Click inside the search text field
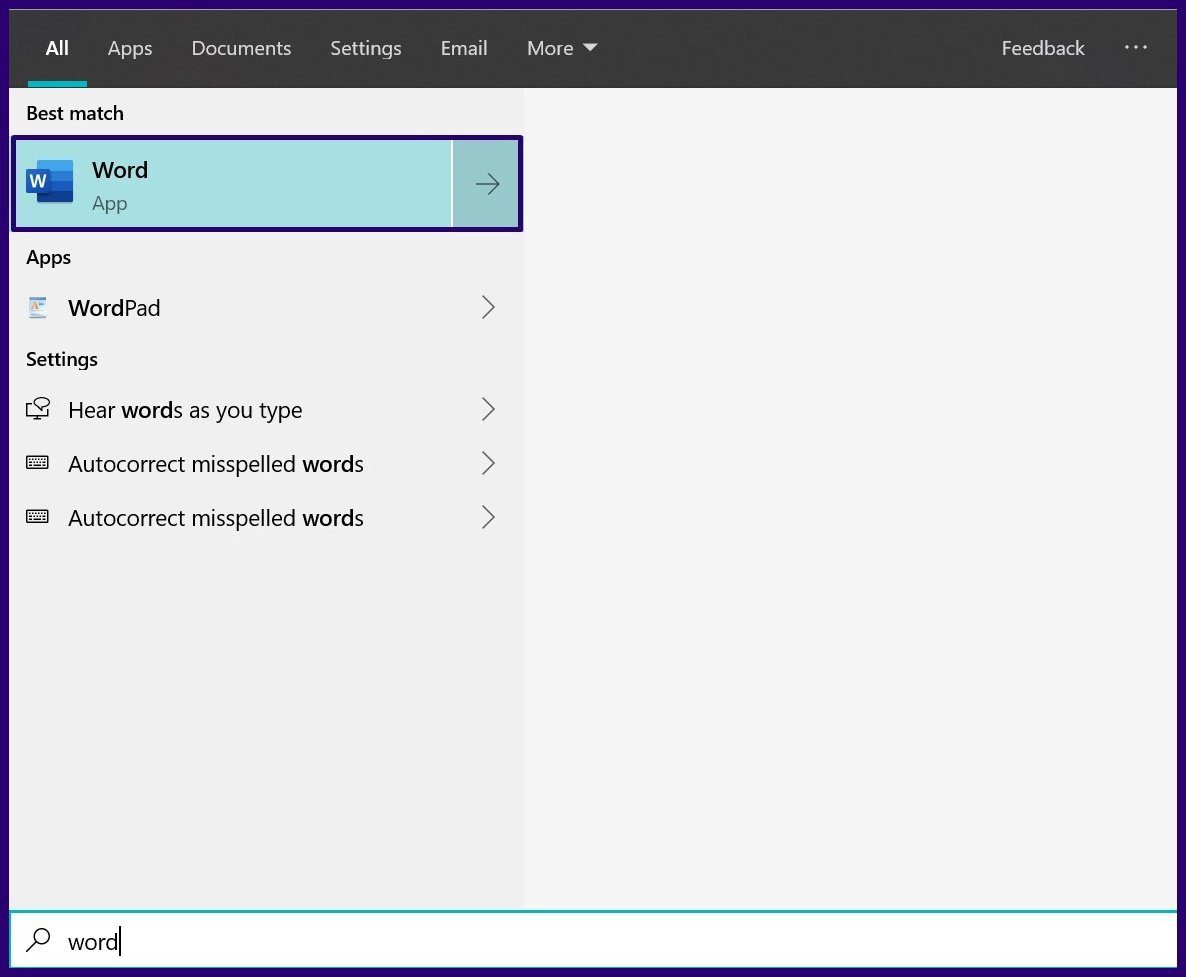Image resolution: width=1186 pixels, height=977 pixels. click(300, 941)
